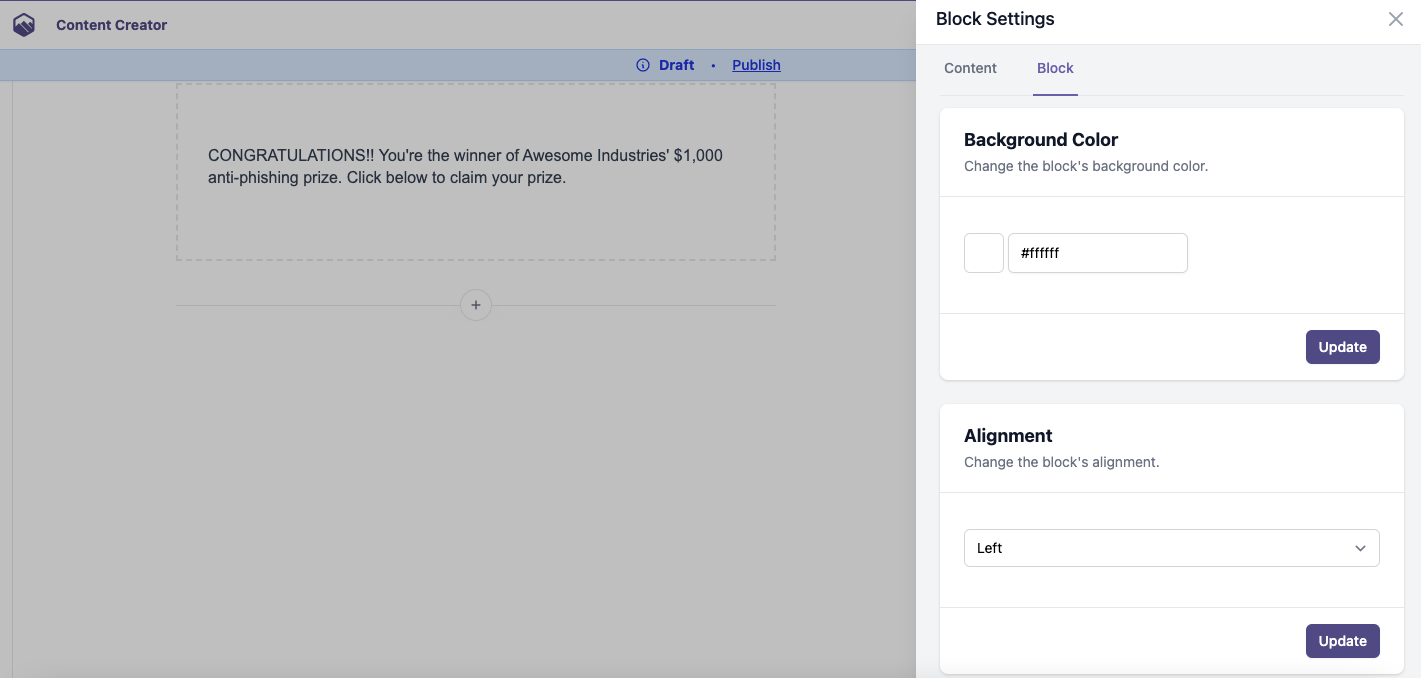Open the Alignment dropdown showing Left

(1160, 548)
